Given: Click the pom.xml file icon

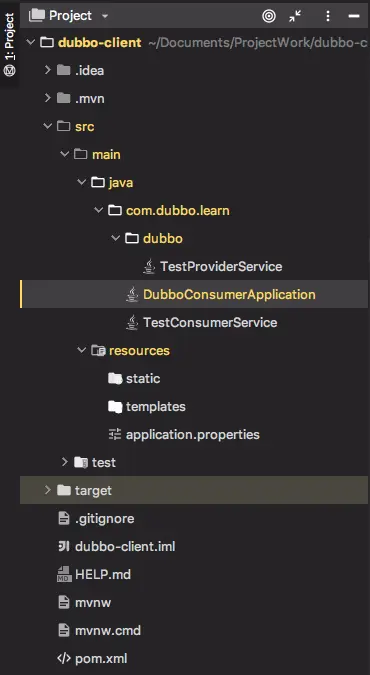Looking at the screenshot, I should tap(63, 658).
